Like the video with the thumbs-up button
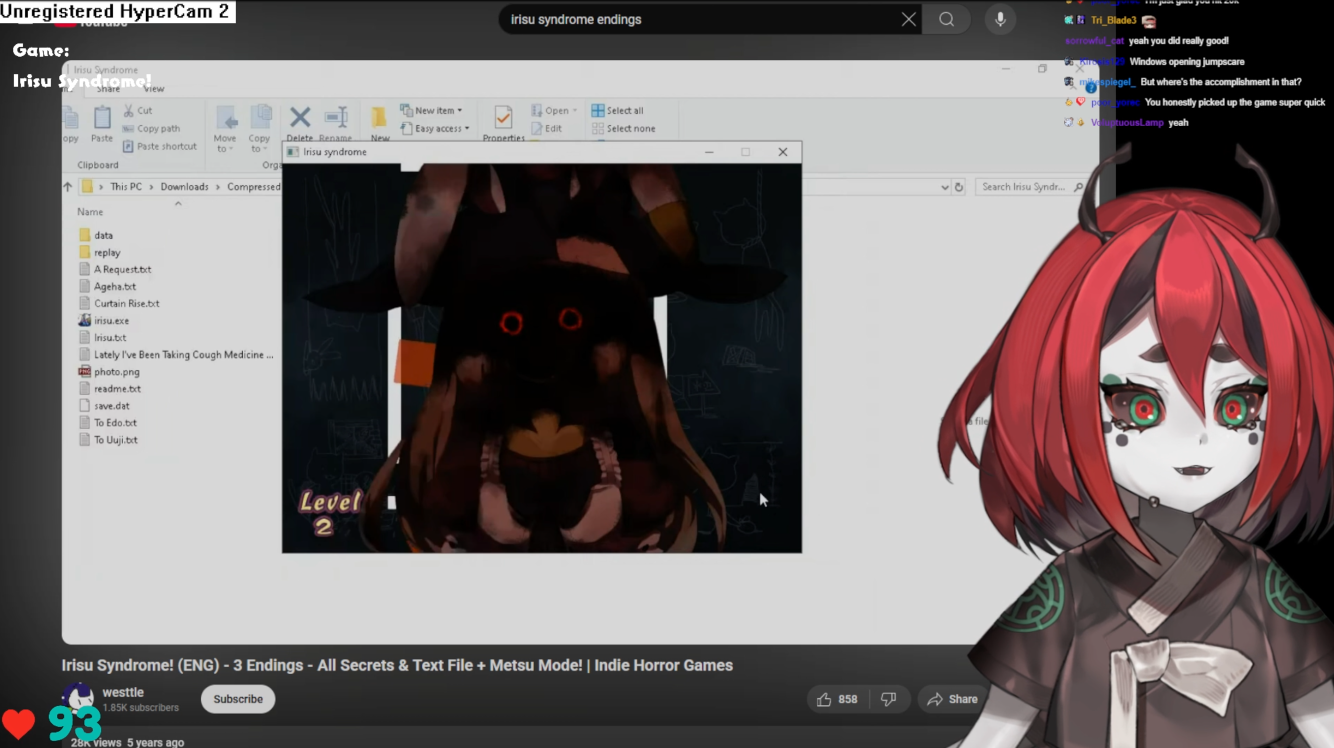This screenshot has width=1334, height=748. (836, 699)
